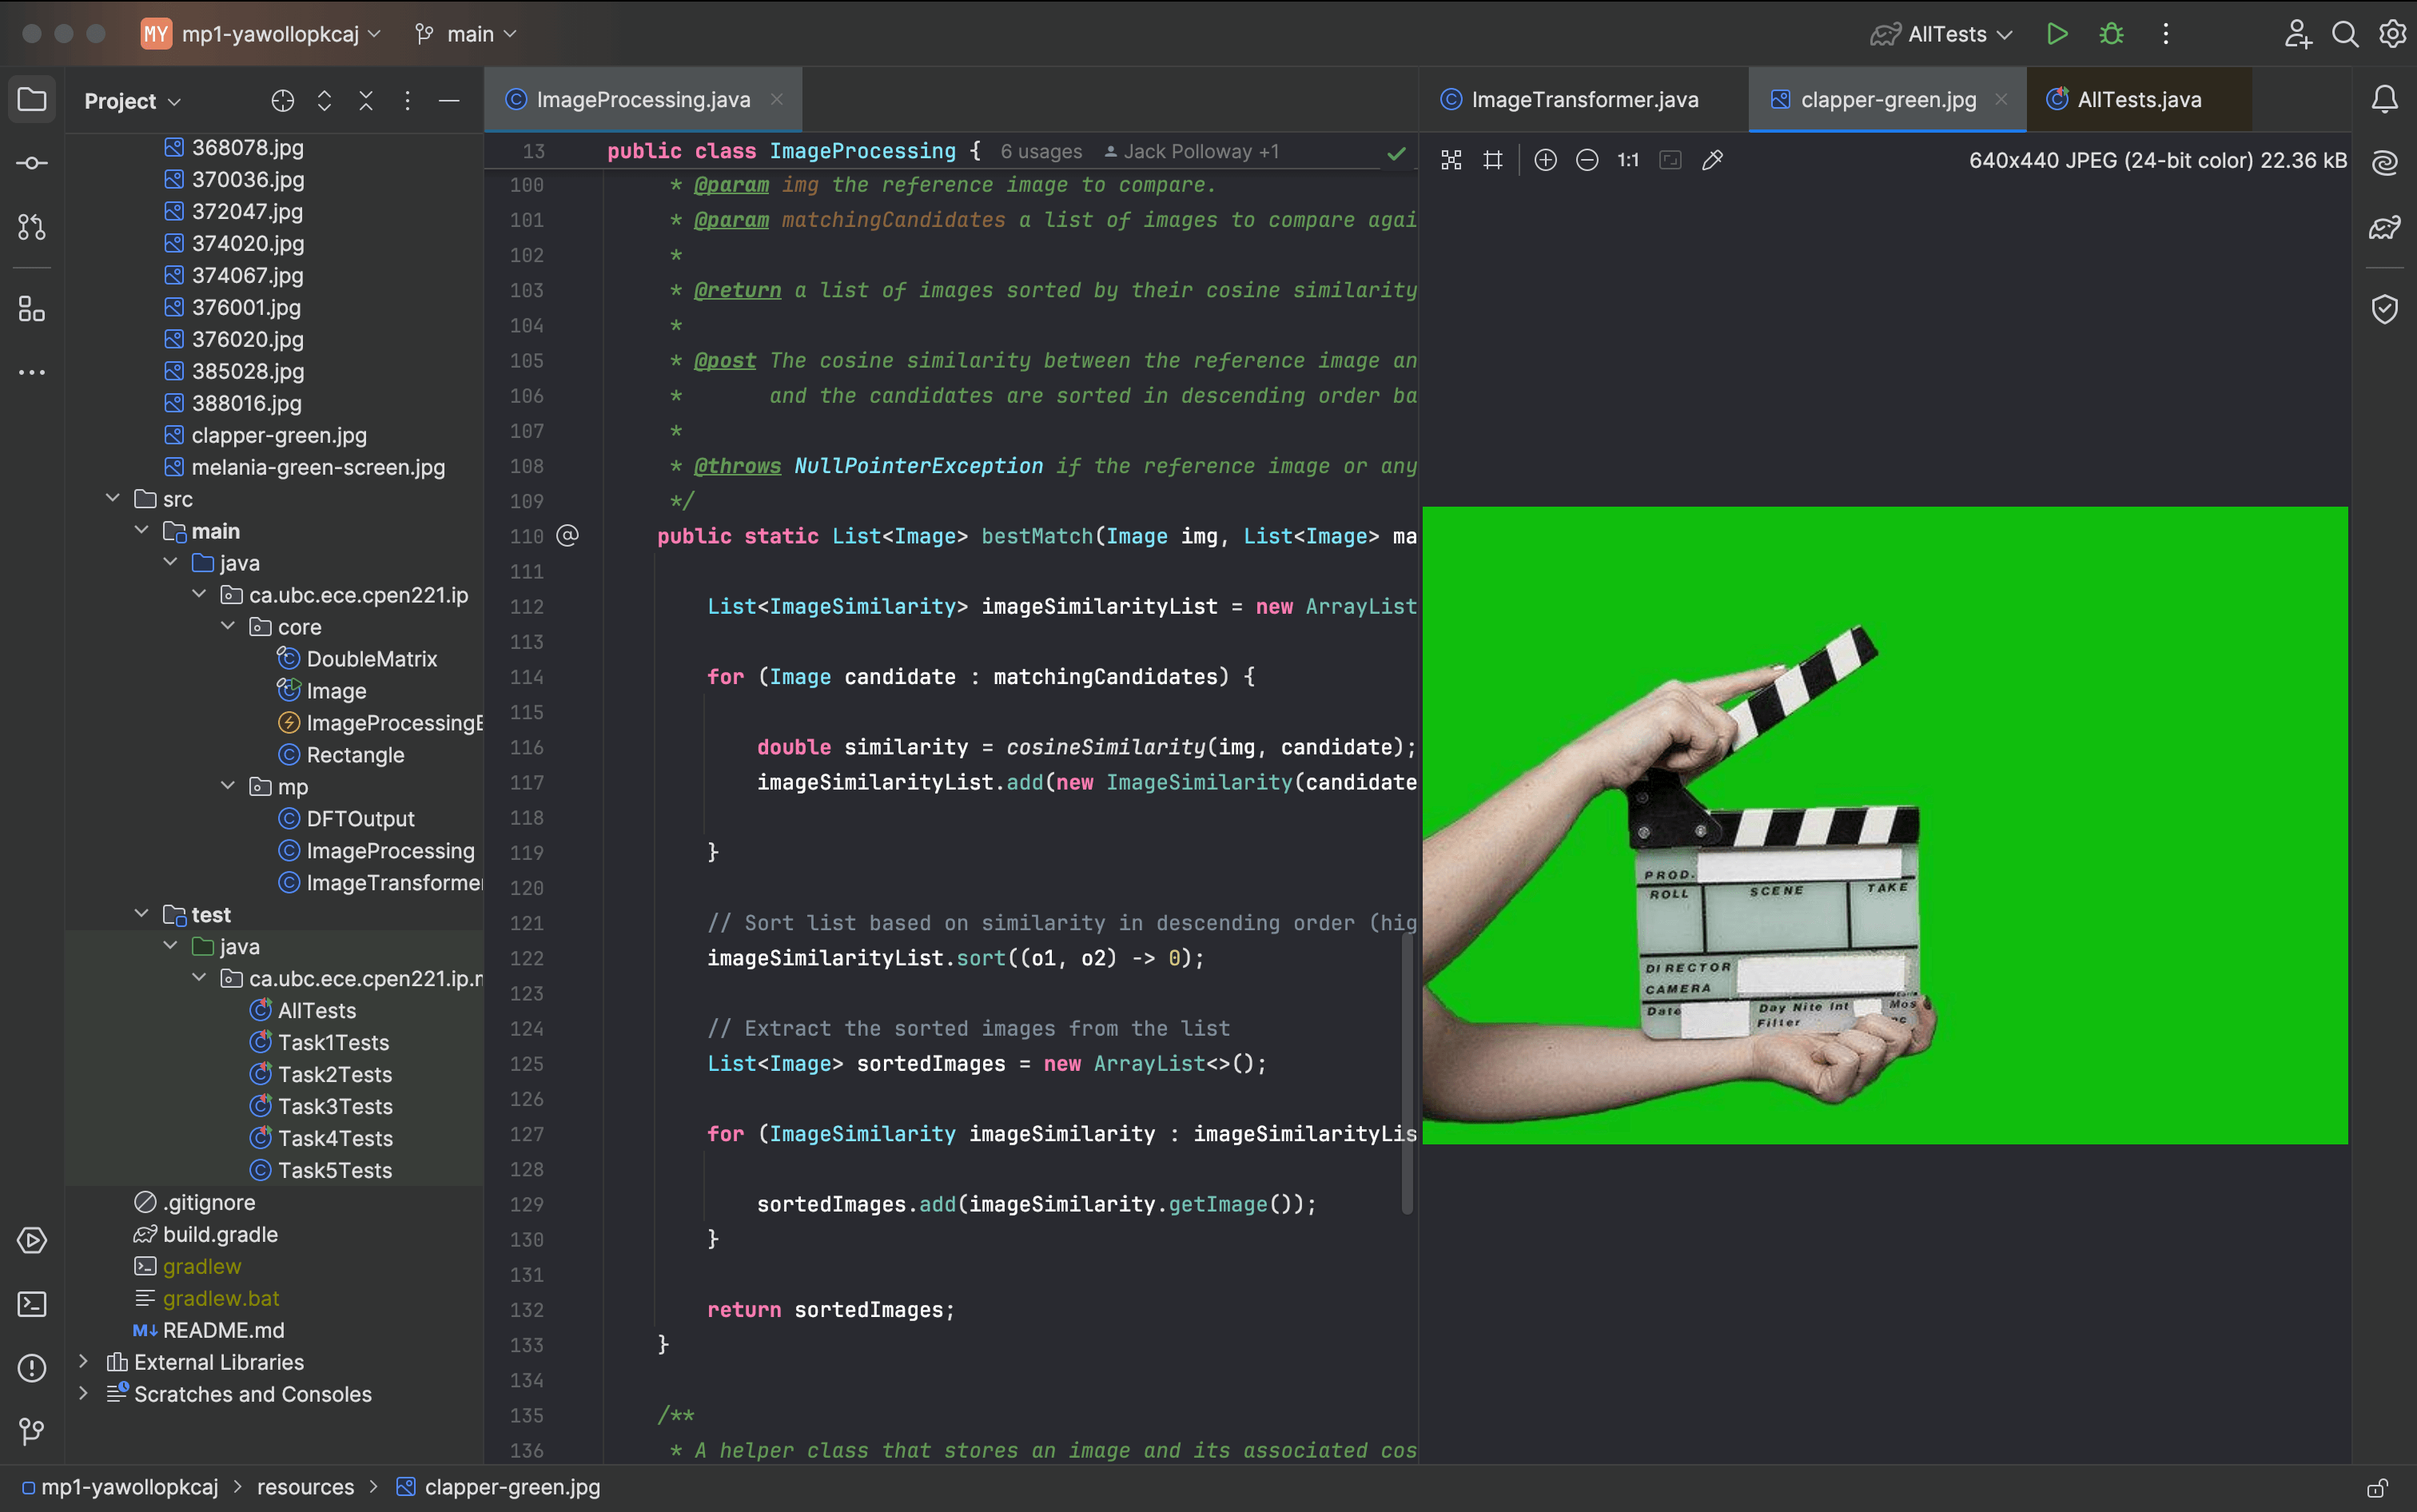Image resolution: width=2417 pixels, height=1512 pixels.
Task: Switch to ImageProcessing.java tab
Action: coord(643,99)
